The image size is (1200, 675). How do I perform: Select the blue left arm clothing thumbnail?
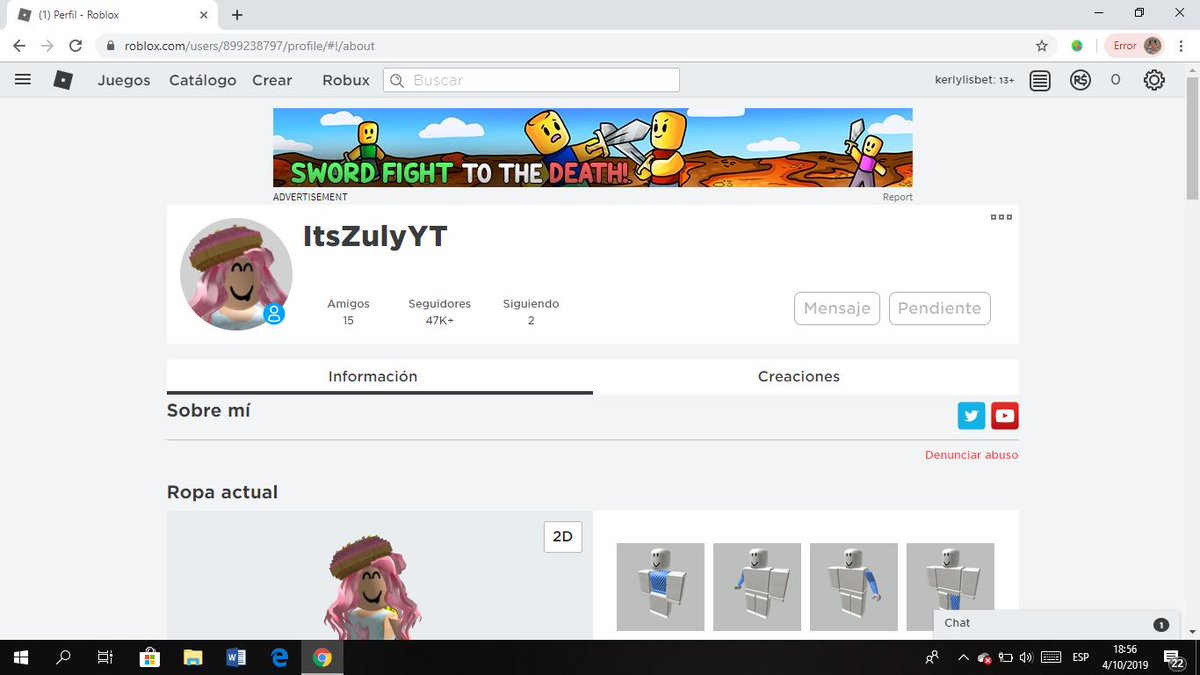(x=853, y=587)
